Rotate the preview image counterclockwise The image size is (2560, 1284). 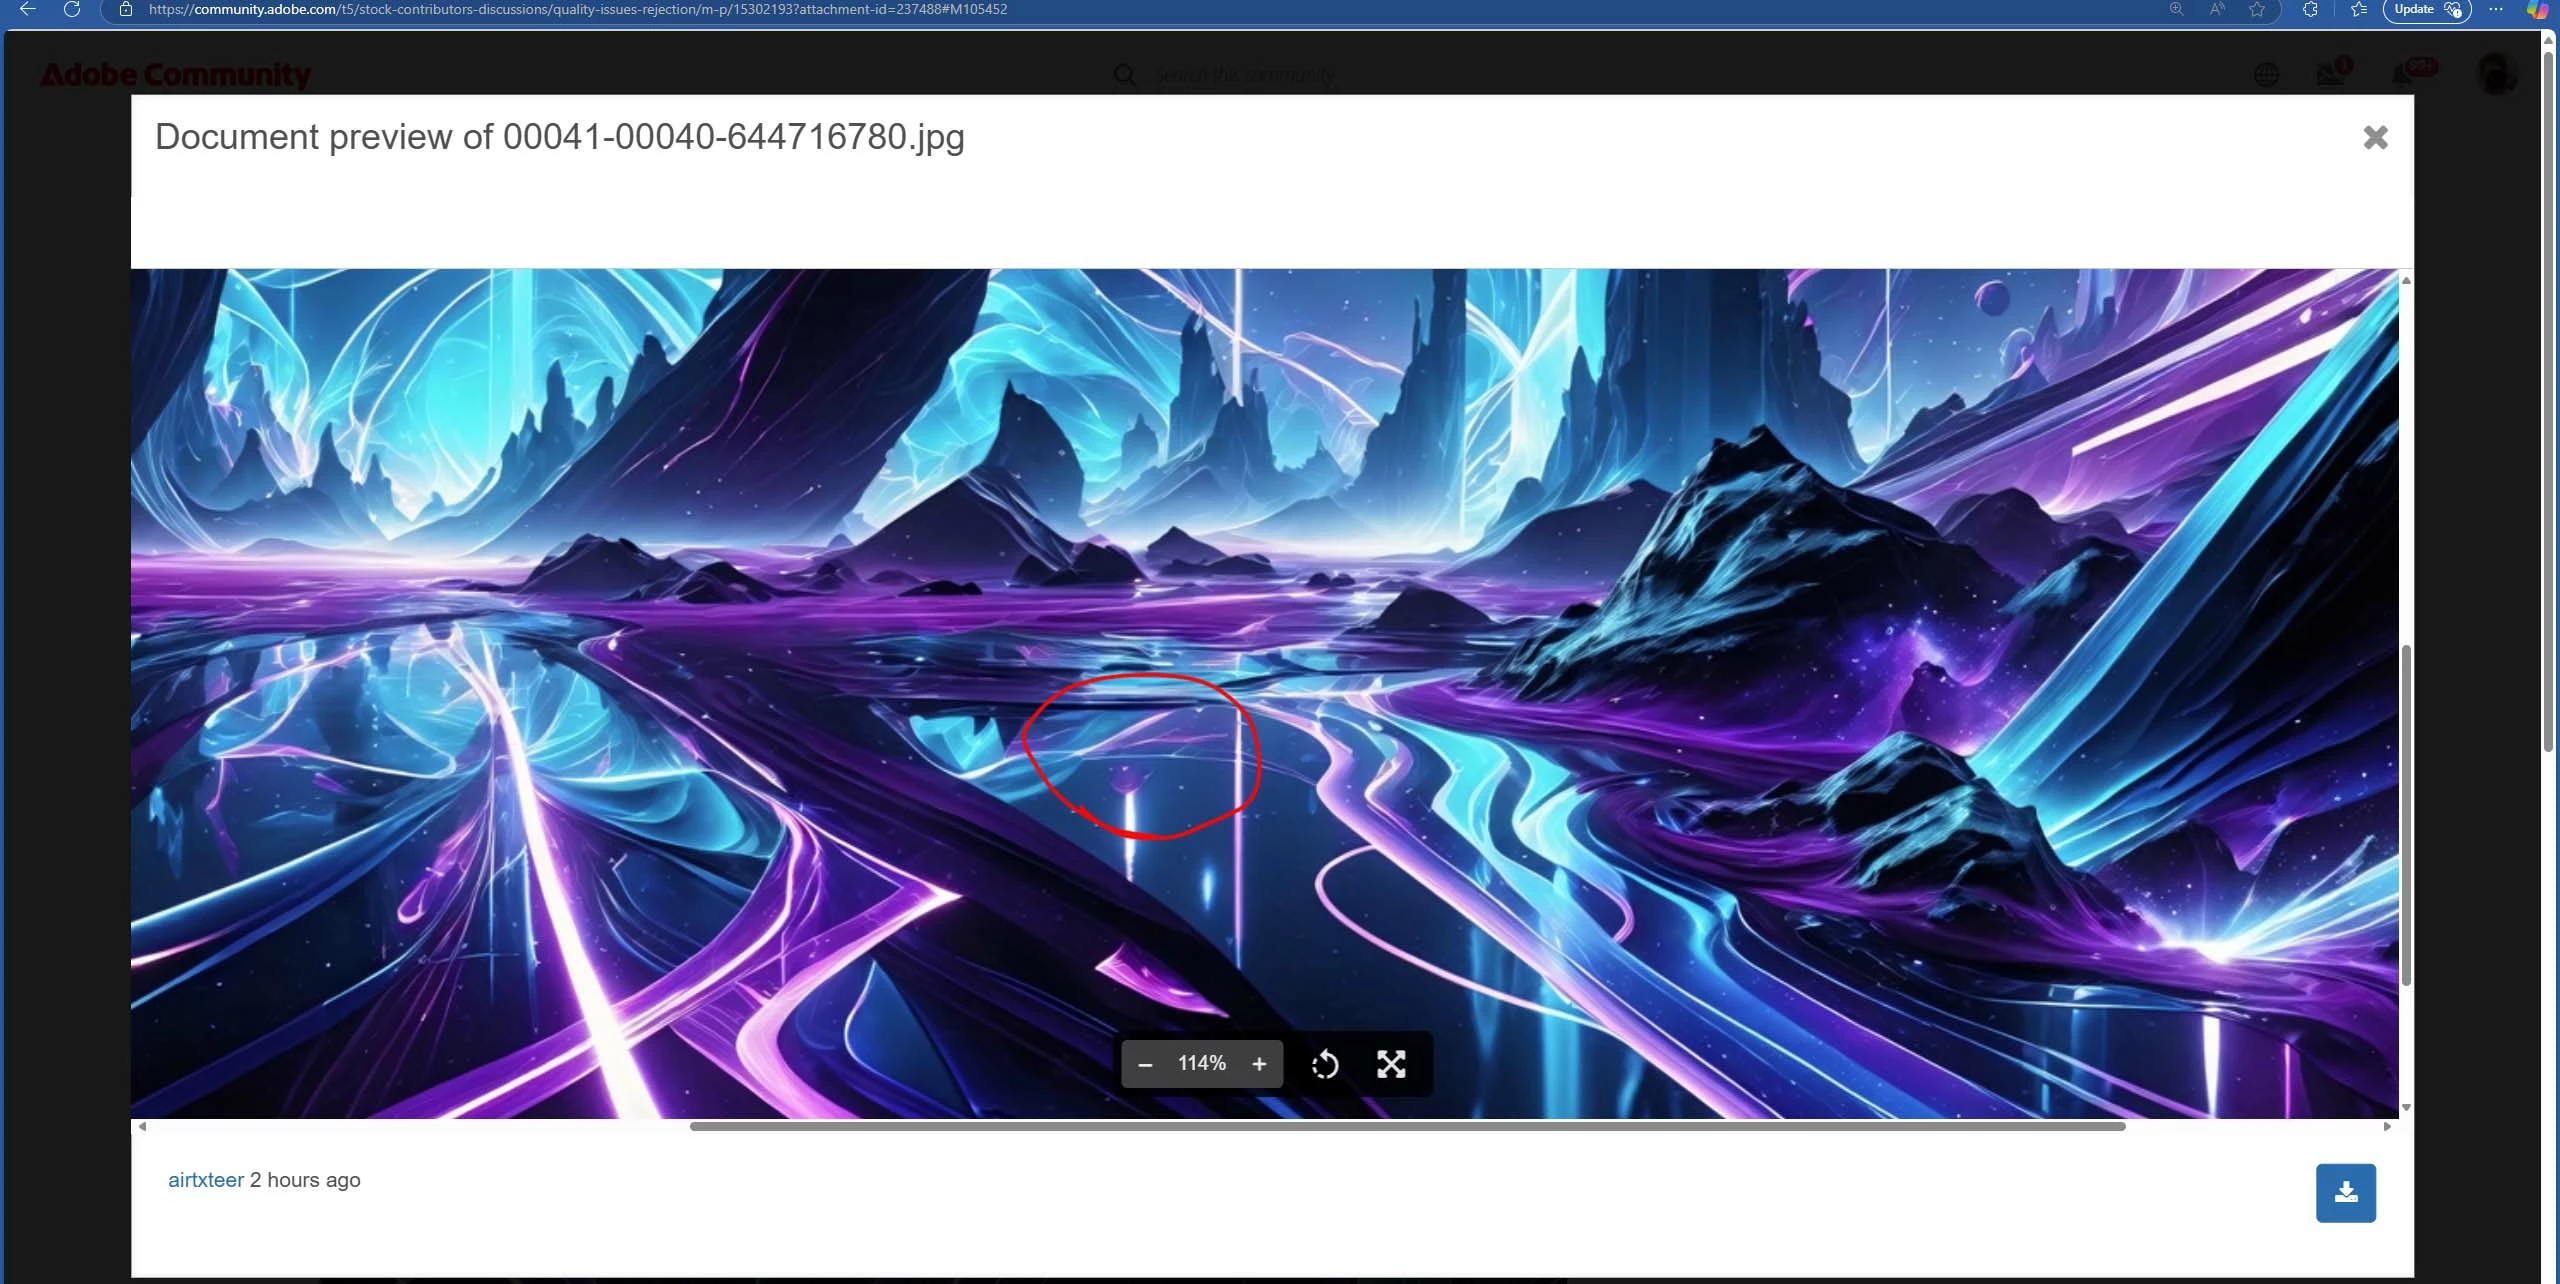pyautogui.click(x=1324, y=1064)
